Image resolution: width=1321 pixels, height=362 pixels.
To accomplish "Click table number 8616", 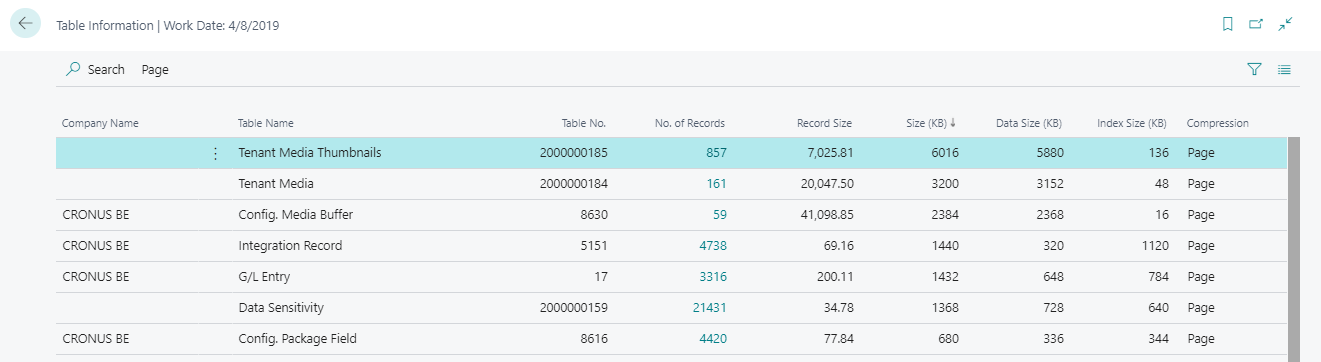I will 594,339.
